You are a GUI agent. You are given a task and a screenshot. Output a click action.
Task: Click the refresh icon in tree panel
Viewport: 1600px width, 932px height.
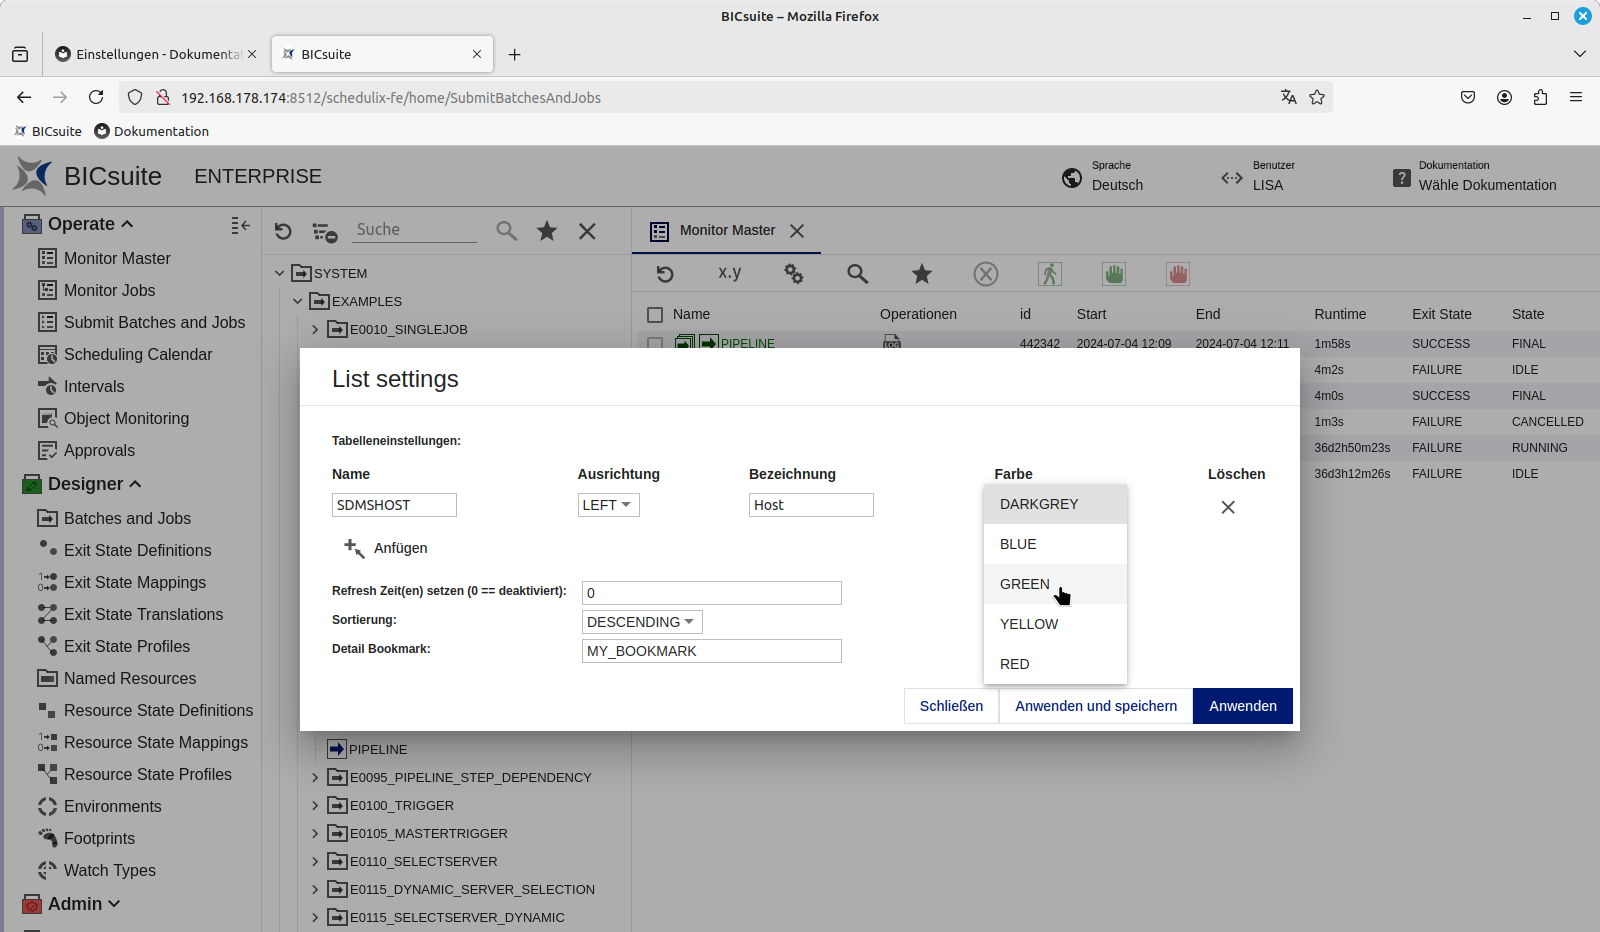(x=283, y=232)
